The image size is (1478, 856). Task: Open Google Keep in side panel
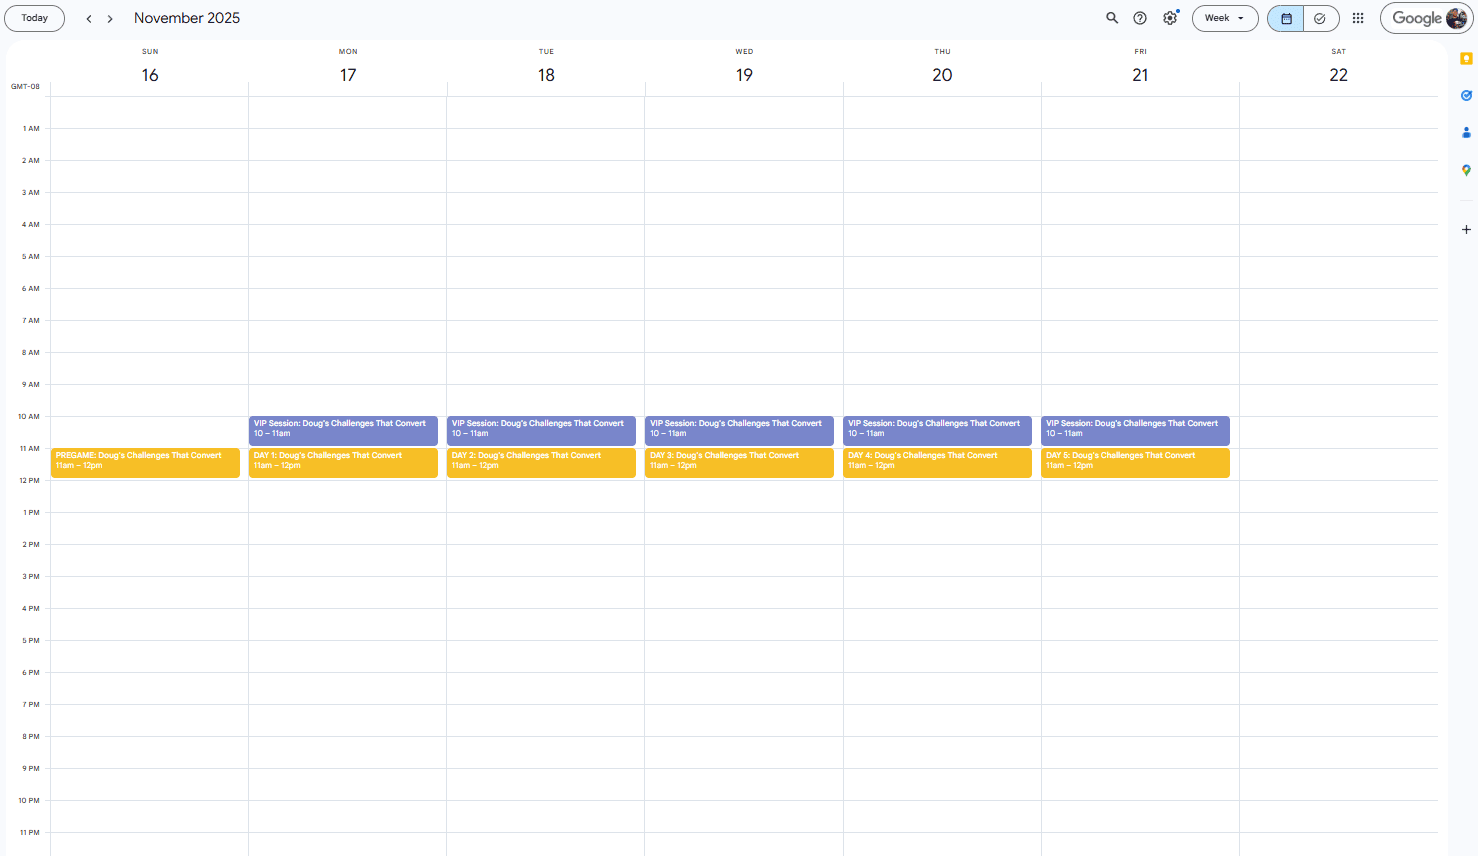click(x=1466, y=59)
